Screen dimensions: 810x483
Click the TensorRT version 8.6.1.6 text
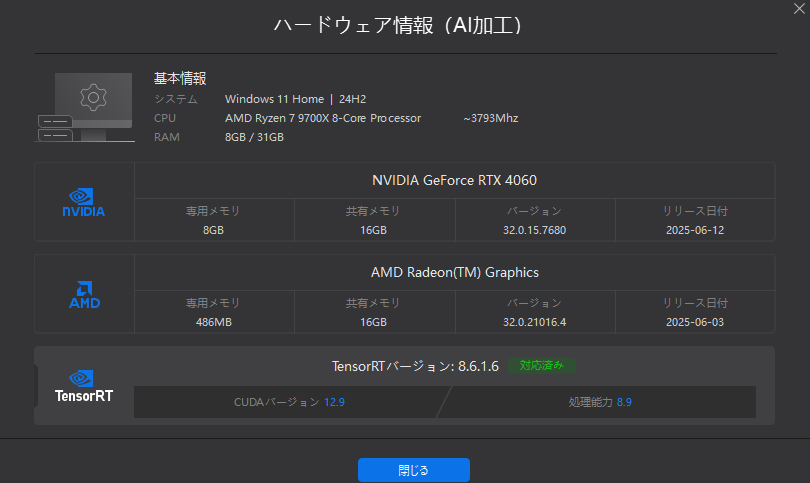click(x=415, y=366)
